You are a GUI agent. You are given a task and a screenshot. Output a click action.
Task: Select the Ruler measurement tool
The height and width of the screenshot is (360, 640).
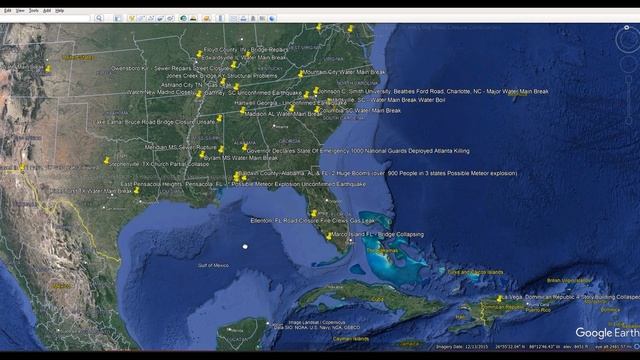pyautogui.click(x=220, y=18)
